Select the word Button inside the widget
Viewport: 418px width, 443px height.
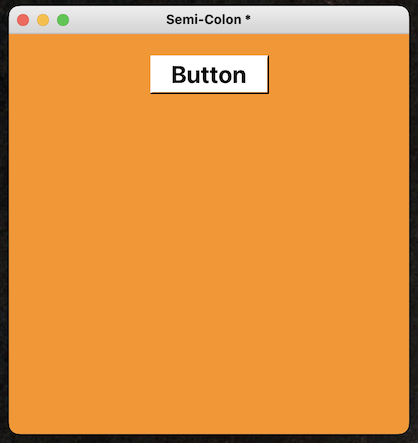pyautogui.click(x=209, y=75)
